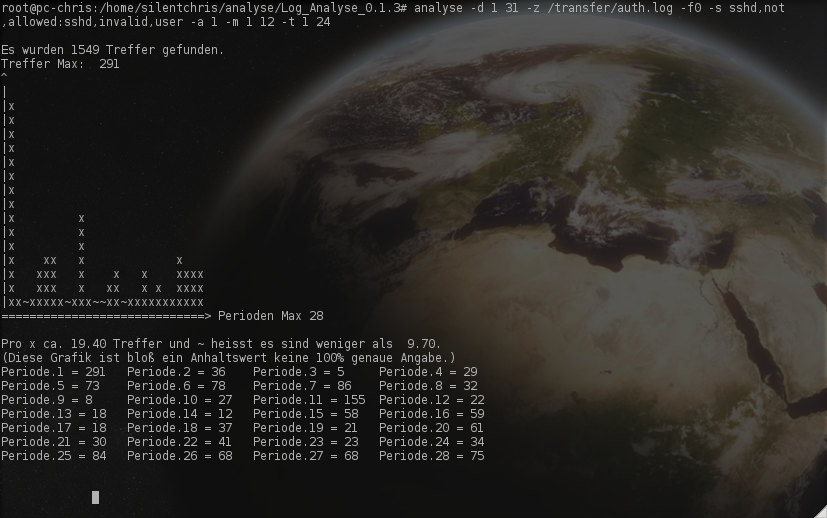Click the 'Perioden Max 28' label
Viewport: 827px width, 518px height.
(x=271, y=316)
